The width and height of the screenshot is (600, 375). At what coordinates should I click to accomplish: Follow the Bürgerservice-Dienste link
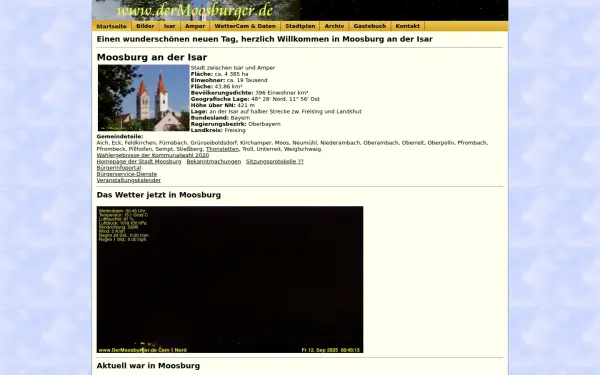pyautogui.click(x=127, y=174)
